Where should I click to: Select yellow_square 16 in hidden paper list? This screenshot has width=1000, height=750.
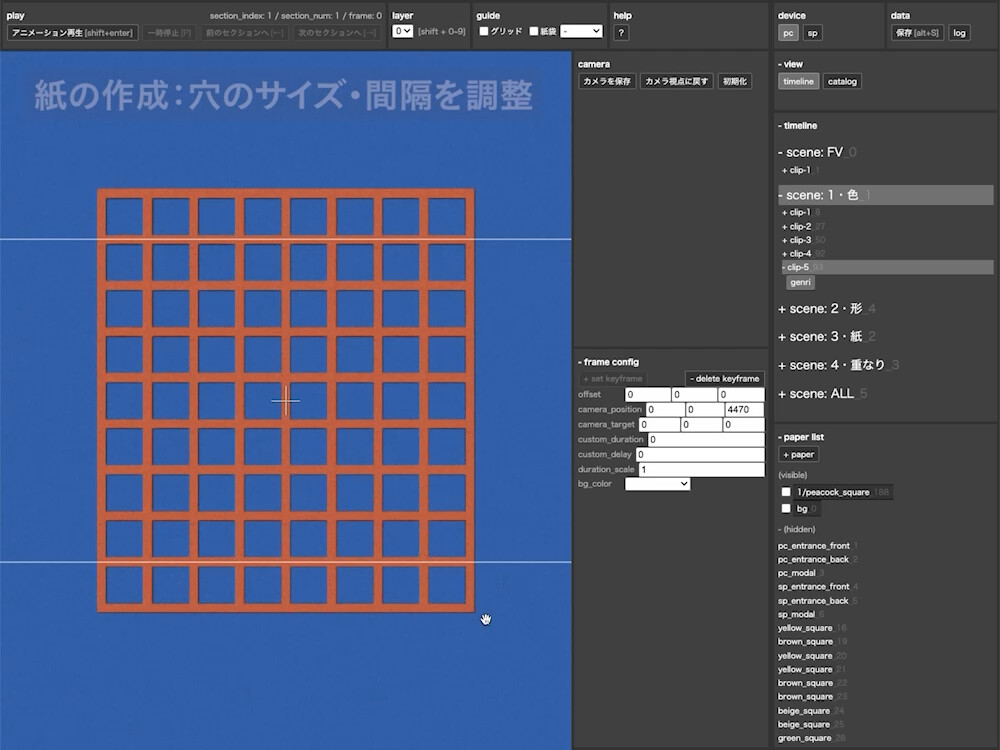click(x=805, y=628)
